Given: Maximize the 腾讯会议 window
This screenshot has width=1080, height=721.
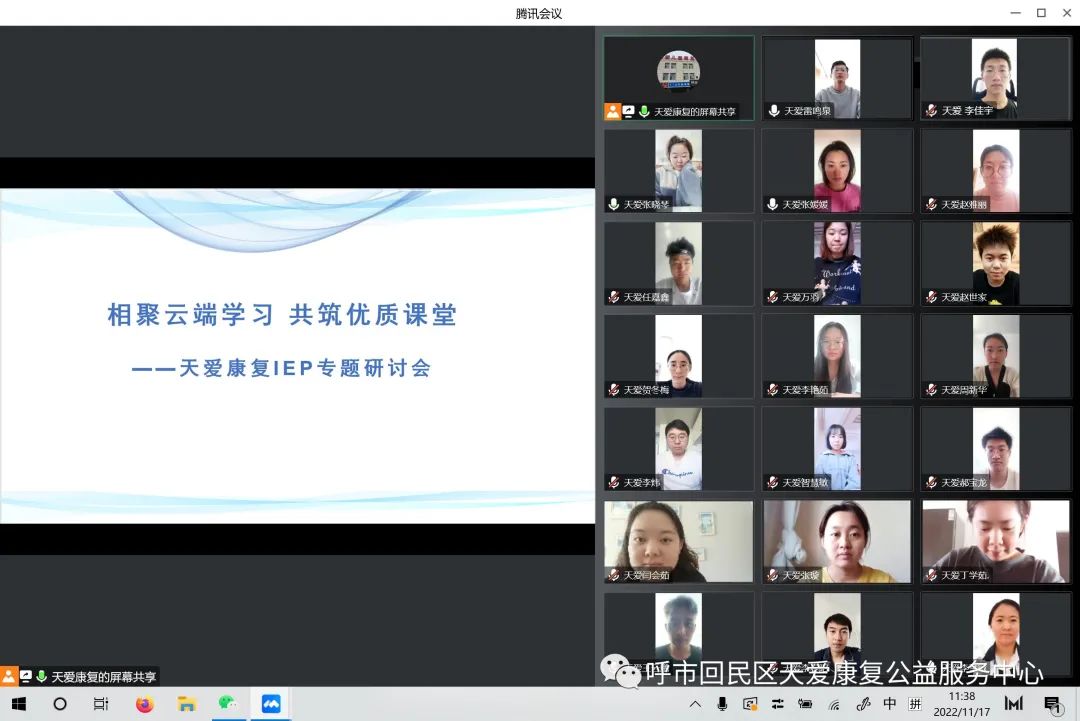Looking at the screenshot, I should pos(1040,13).
